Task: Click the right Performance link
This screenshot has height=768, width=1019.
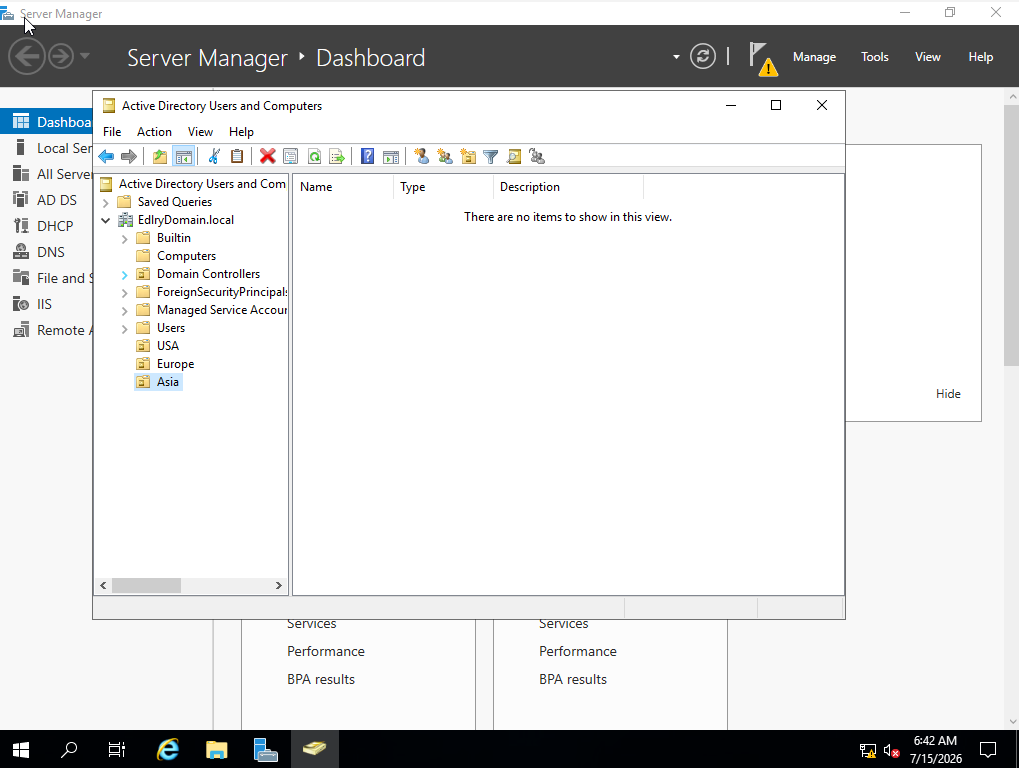Action: [x=578, y=651]
